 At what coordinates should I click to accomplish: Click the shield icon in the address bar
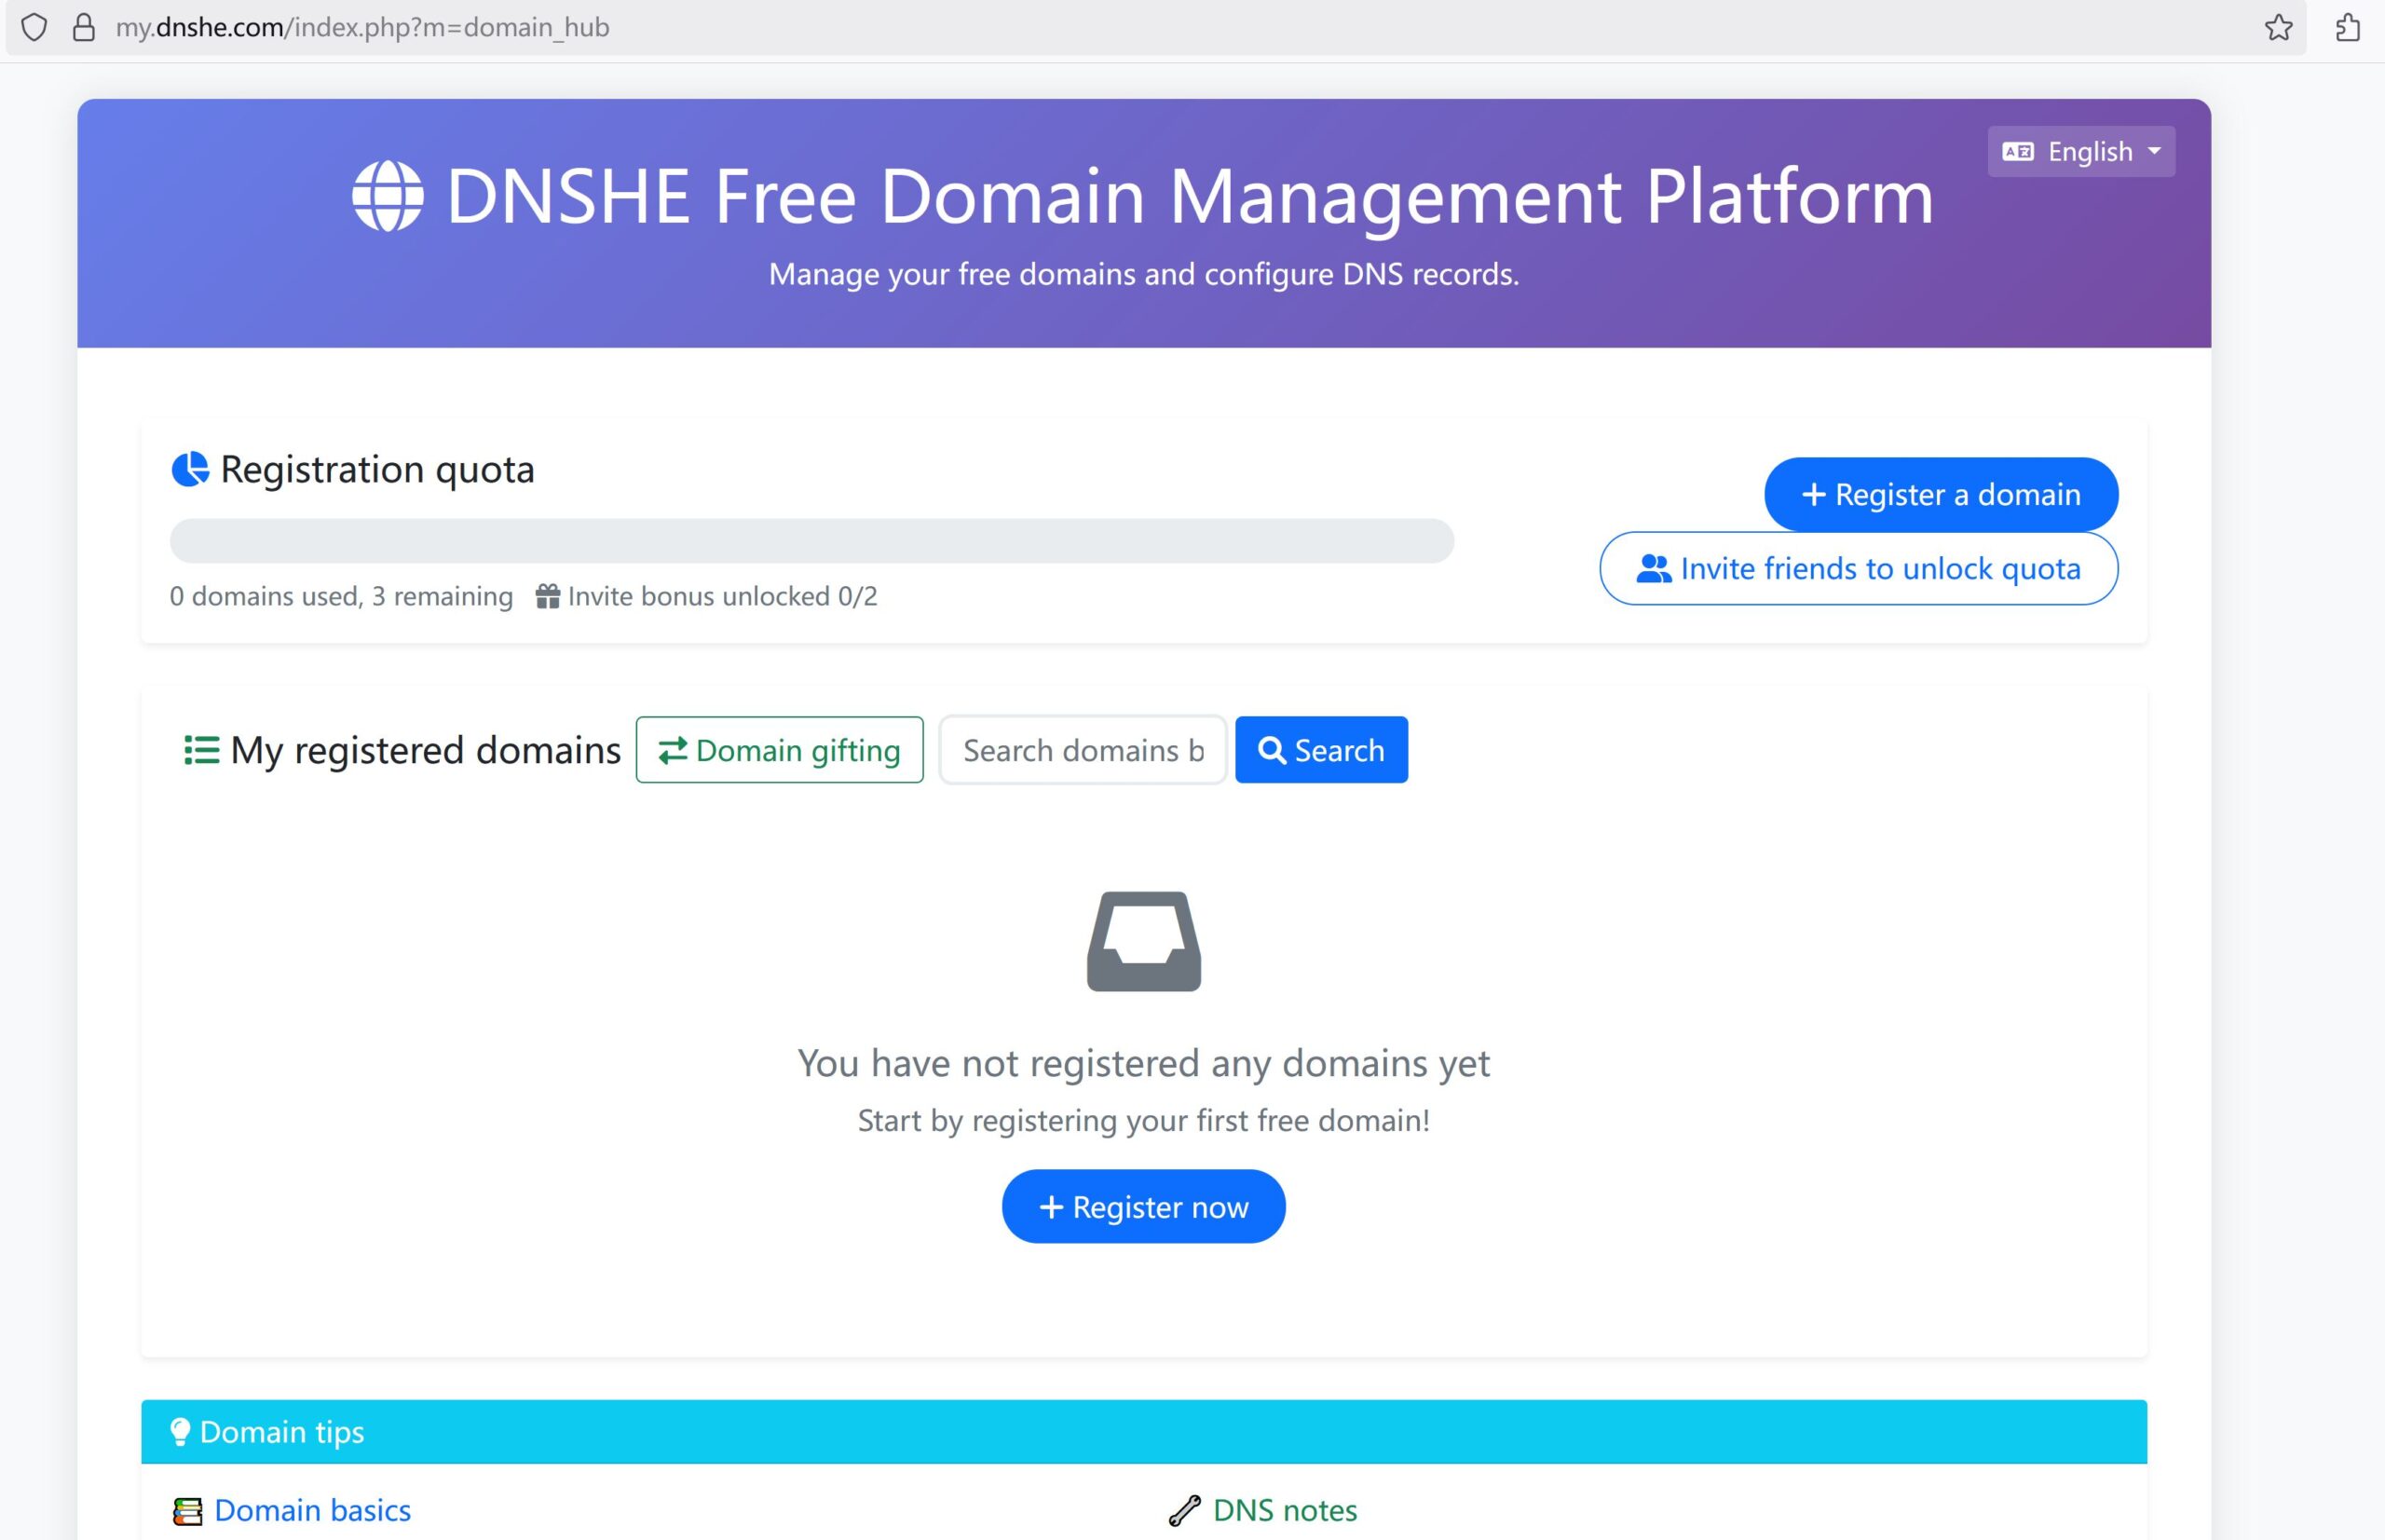point(33,27)
